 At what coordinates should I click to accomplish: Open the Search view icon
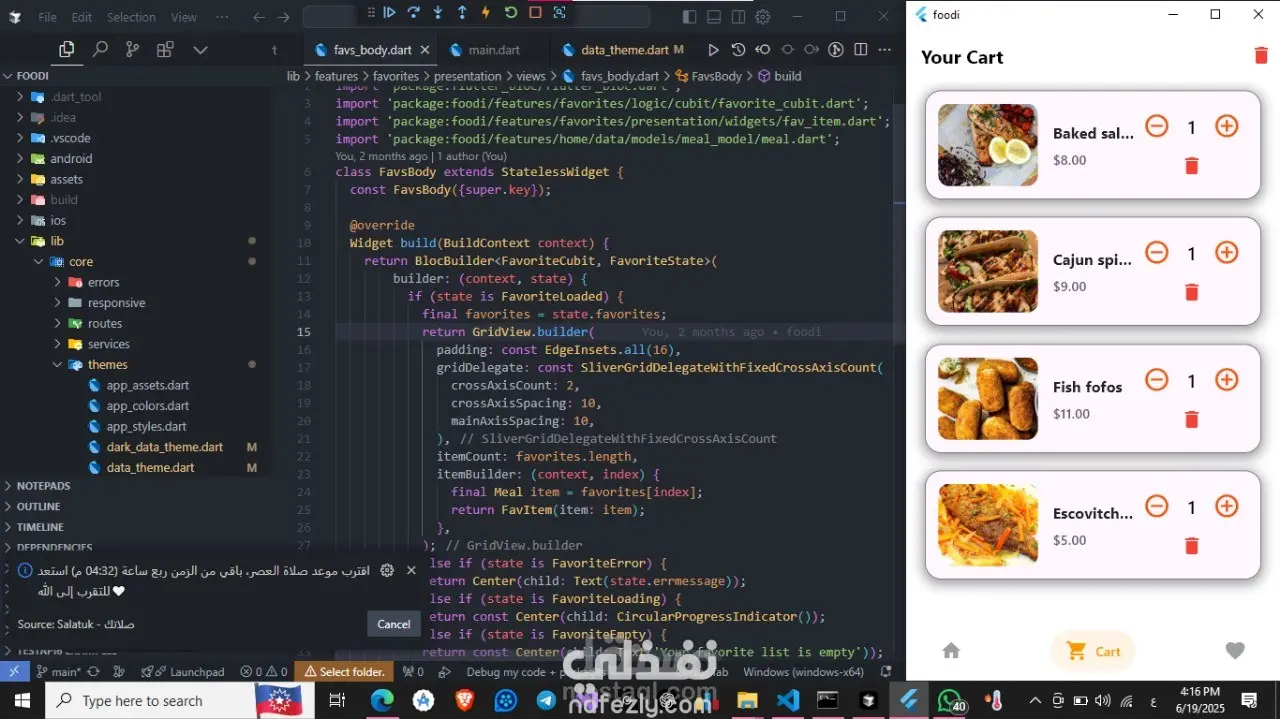click(x=100, y=49)
